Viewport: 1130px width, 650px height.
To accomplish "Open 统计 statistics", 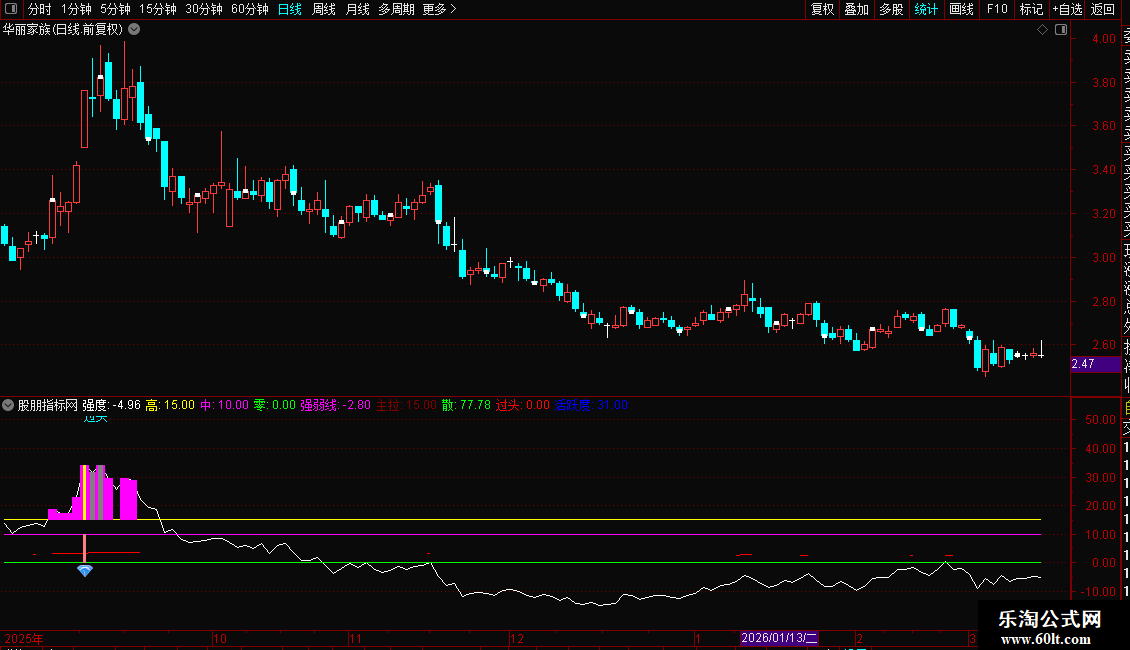I will 926,9.
